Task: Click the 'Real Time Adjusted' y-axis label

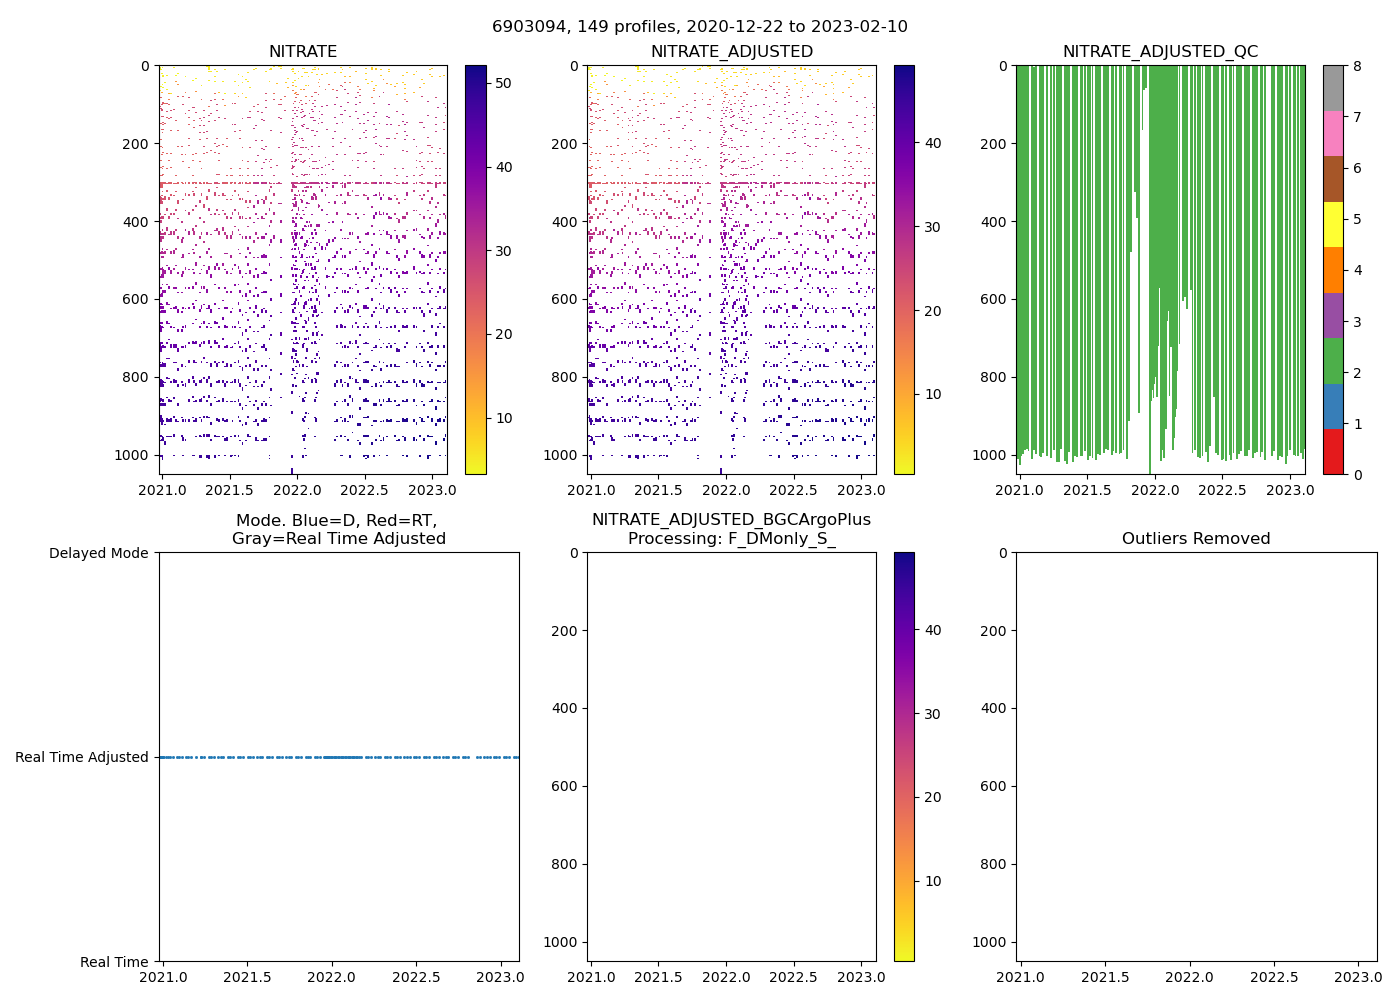Action: tap(82, 758)
